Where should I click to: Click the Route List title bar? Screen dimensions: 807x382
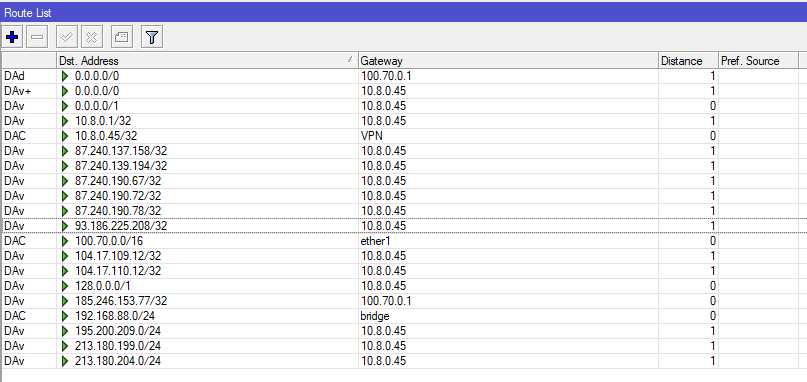pyautogui.click(x=404, y=12)
